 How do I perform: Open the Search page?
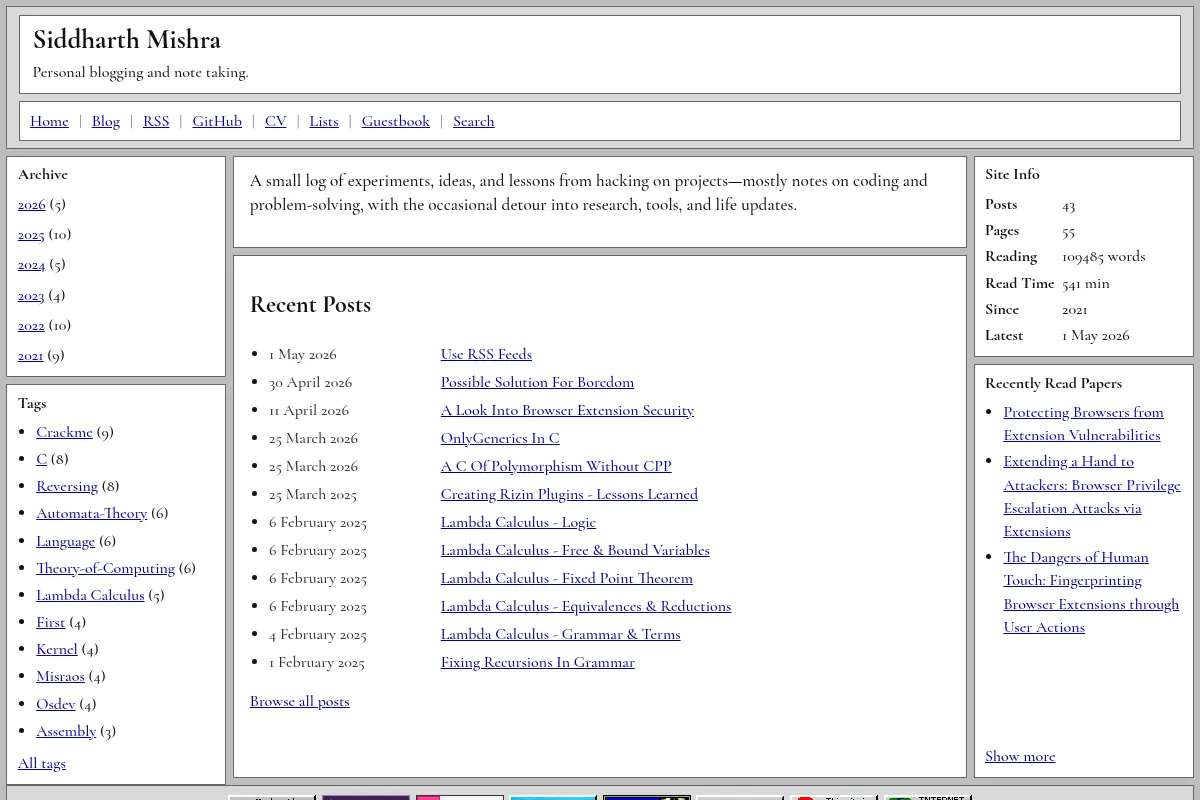click(474, 121)
